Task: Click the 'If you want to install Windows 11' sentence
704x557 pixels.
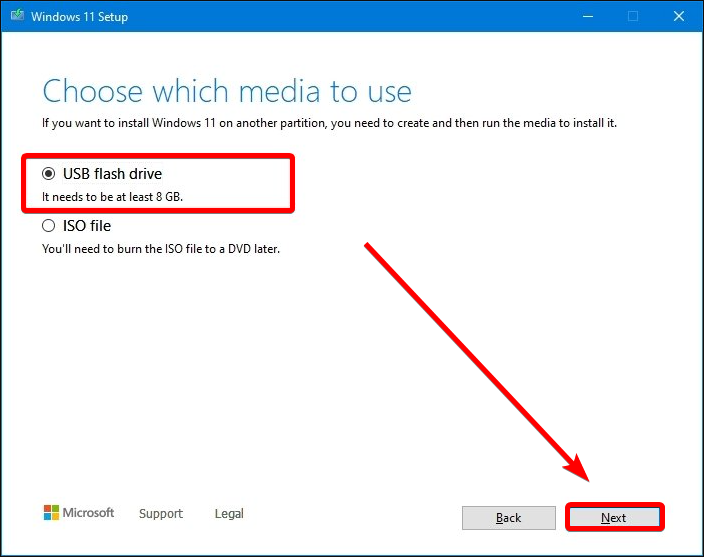Action: pyautogui.click(x=329, y=123)
